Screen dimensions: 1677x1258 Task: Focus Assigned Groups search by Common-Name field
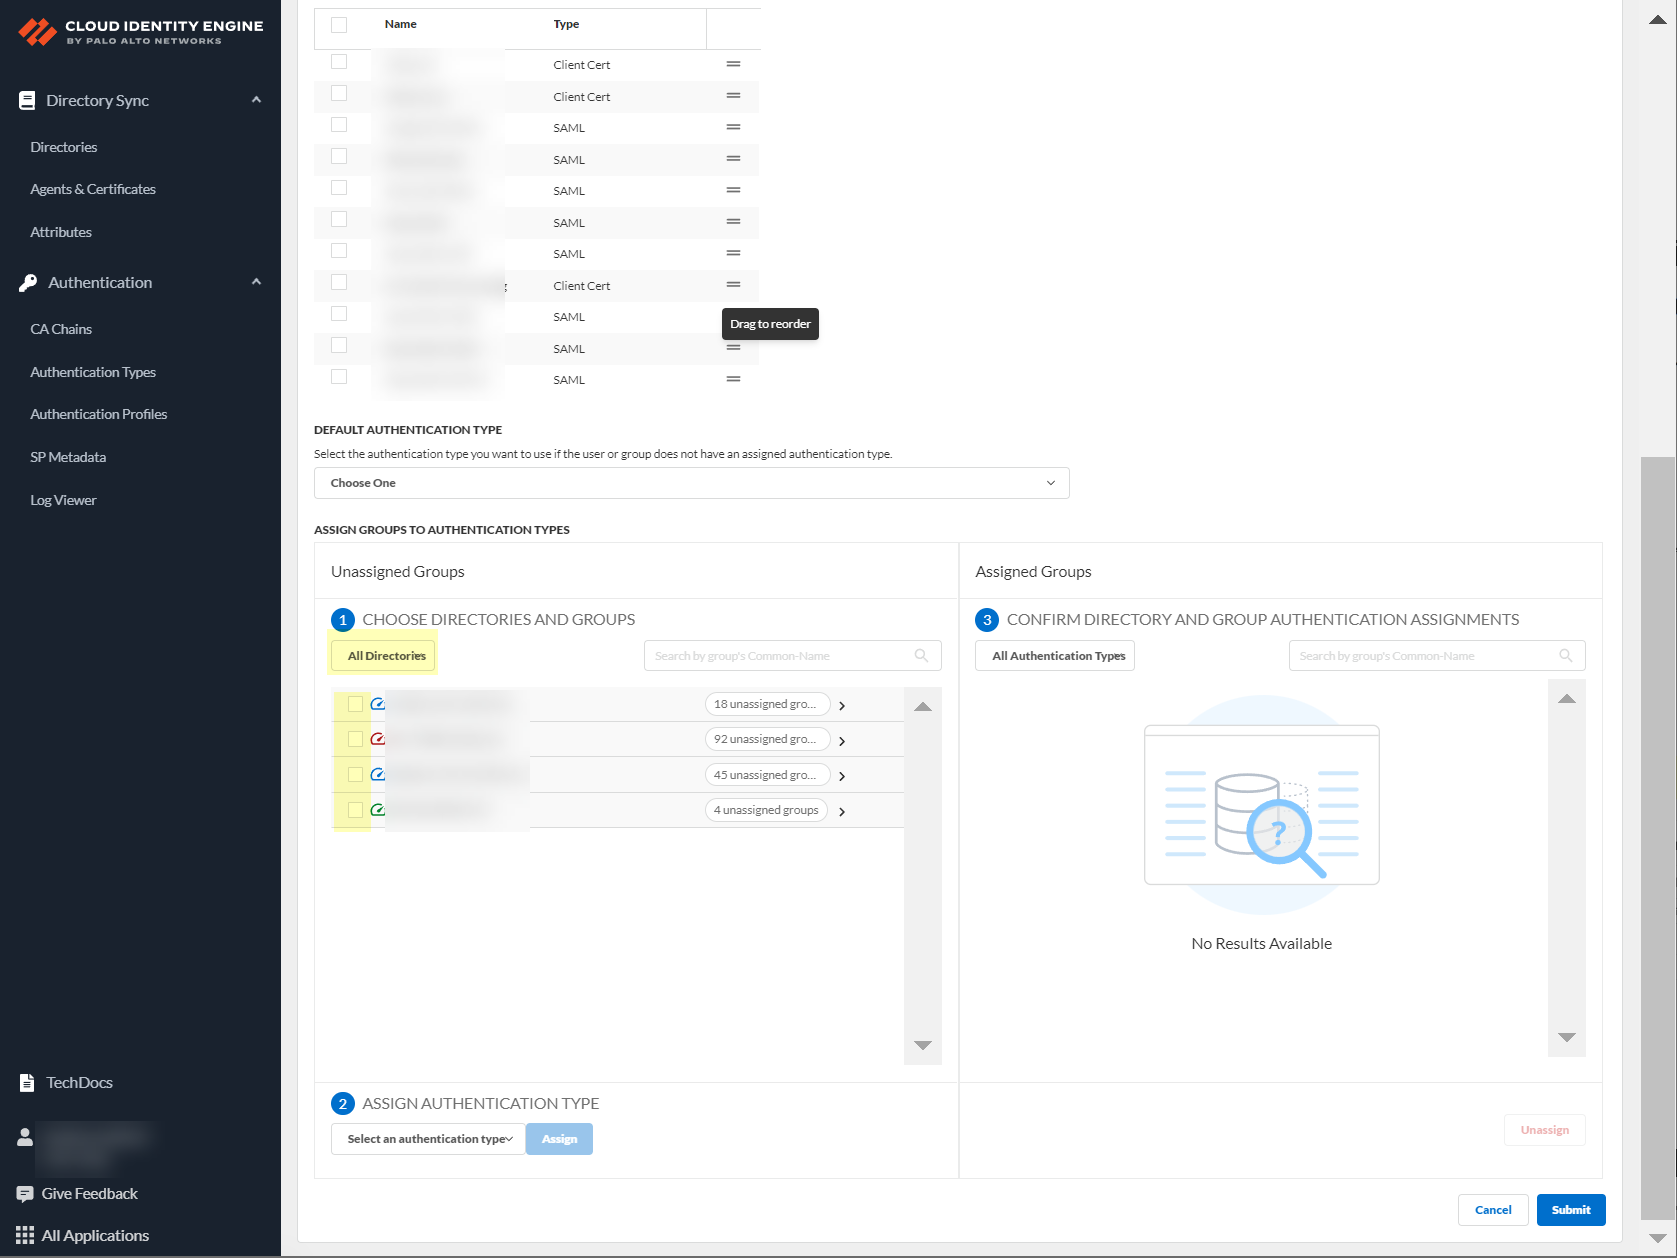(x=1437, y=656)
